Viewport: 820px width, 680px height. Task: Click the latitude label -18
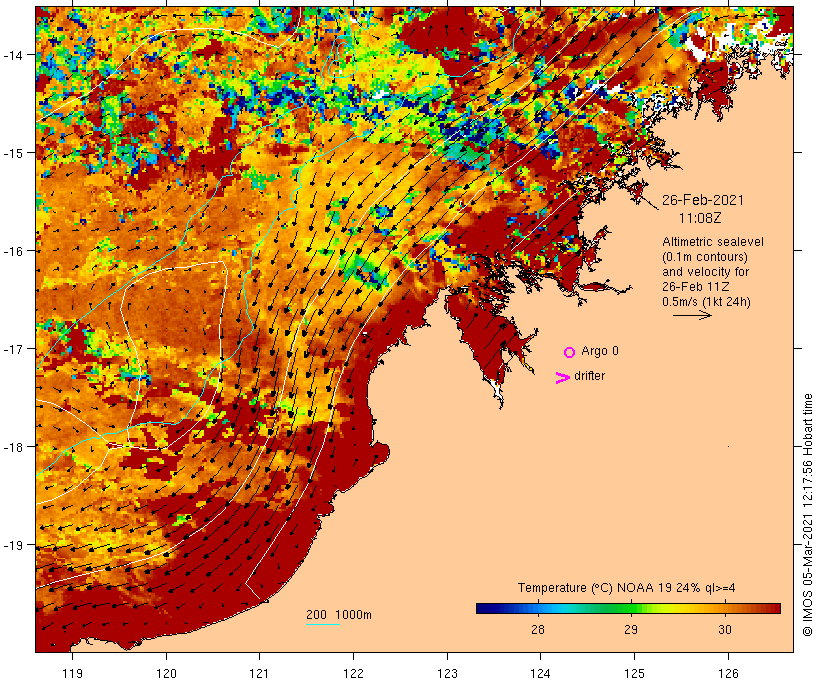[12, 447]
